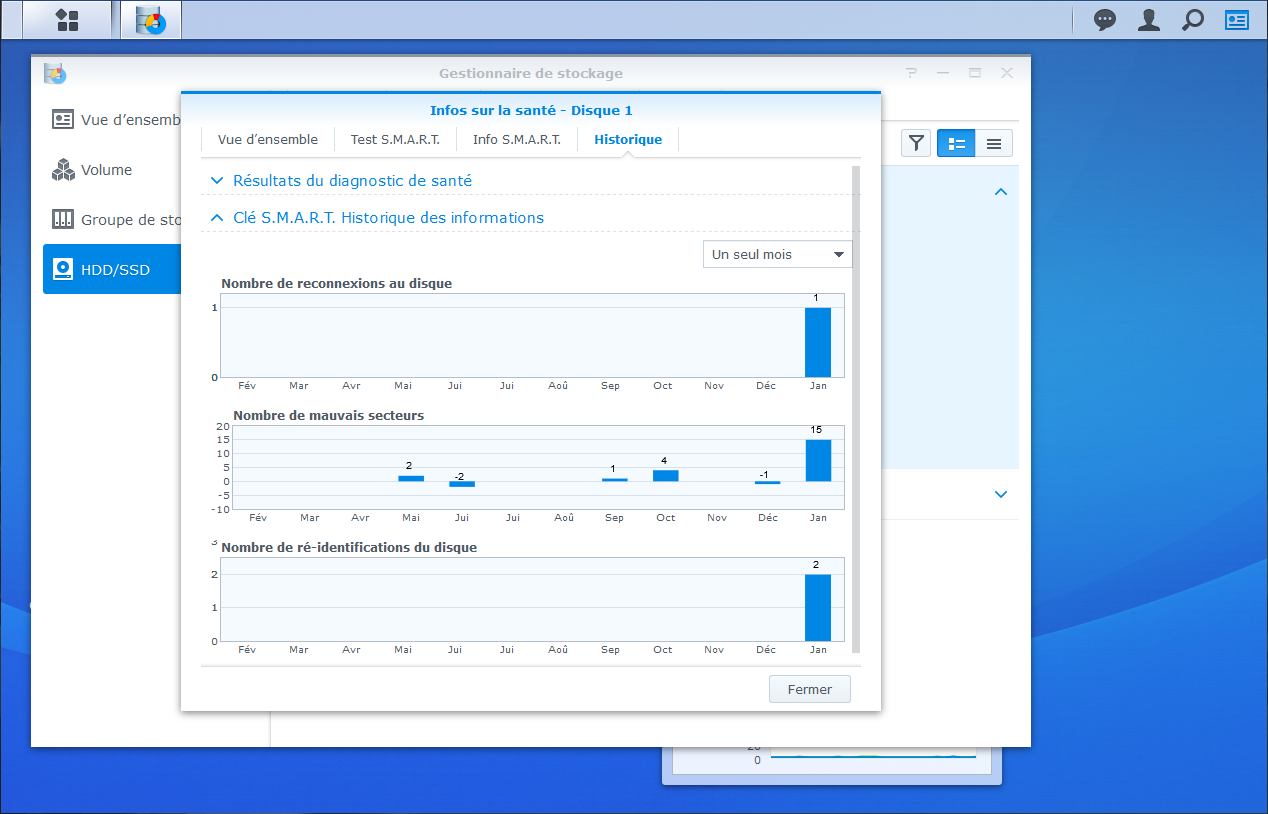Switch to compact list view
This screenshot has height=814, width=1268.
(994, 143)
